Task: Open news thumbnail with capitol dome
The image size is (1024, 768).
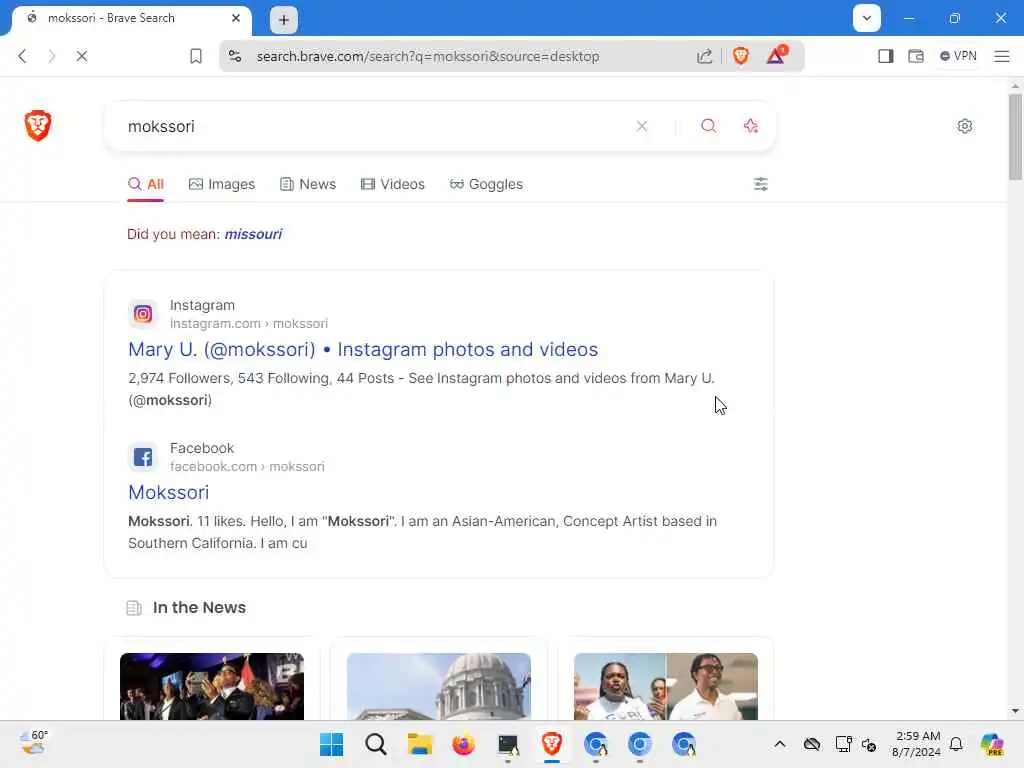Action: click(x=439, y=686)
